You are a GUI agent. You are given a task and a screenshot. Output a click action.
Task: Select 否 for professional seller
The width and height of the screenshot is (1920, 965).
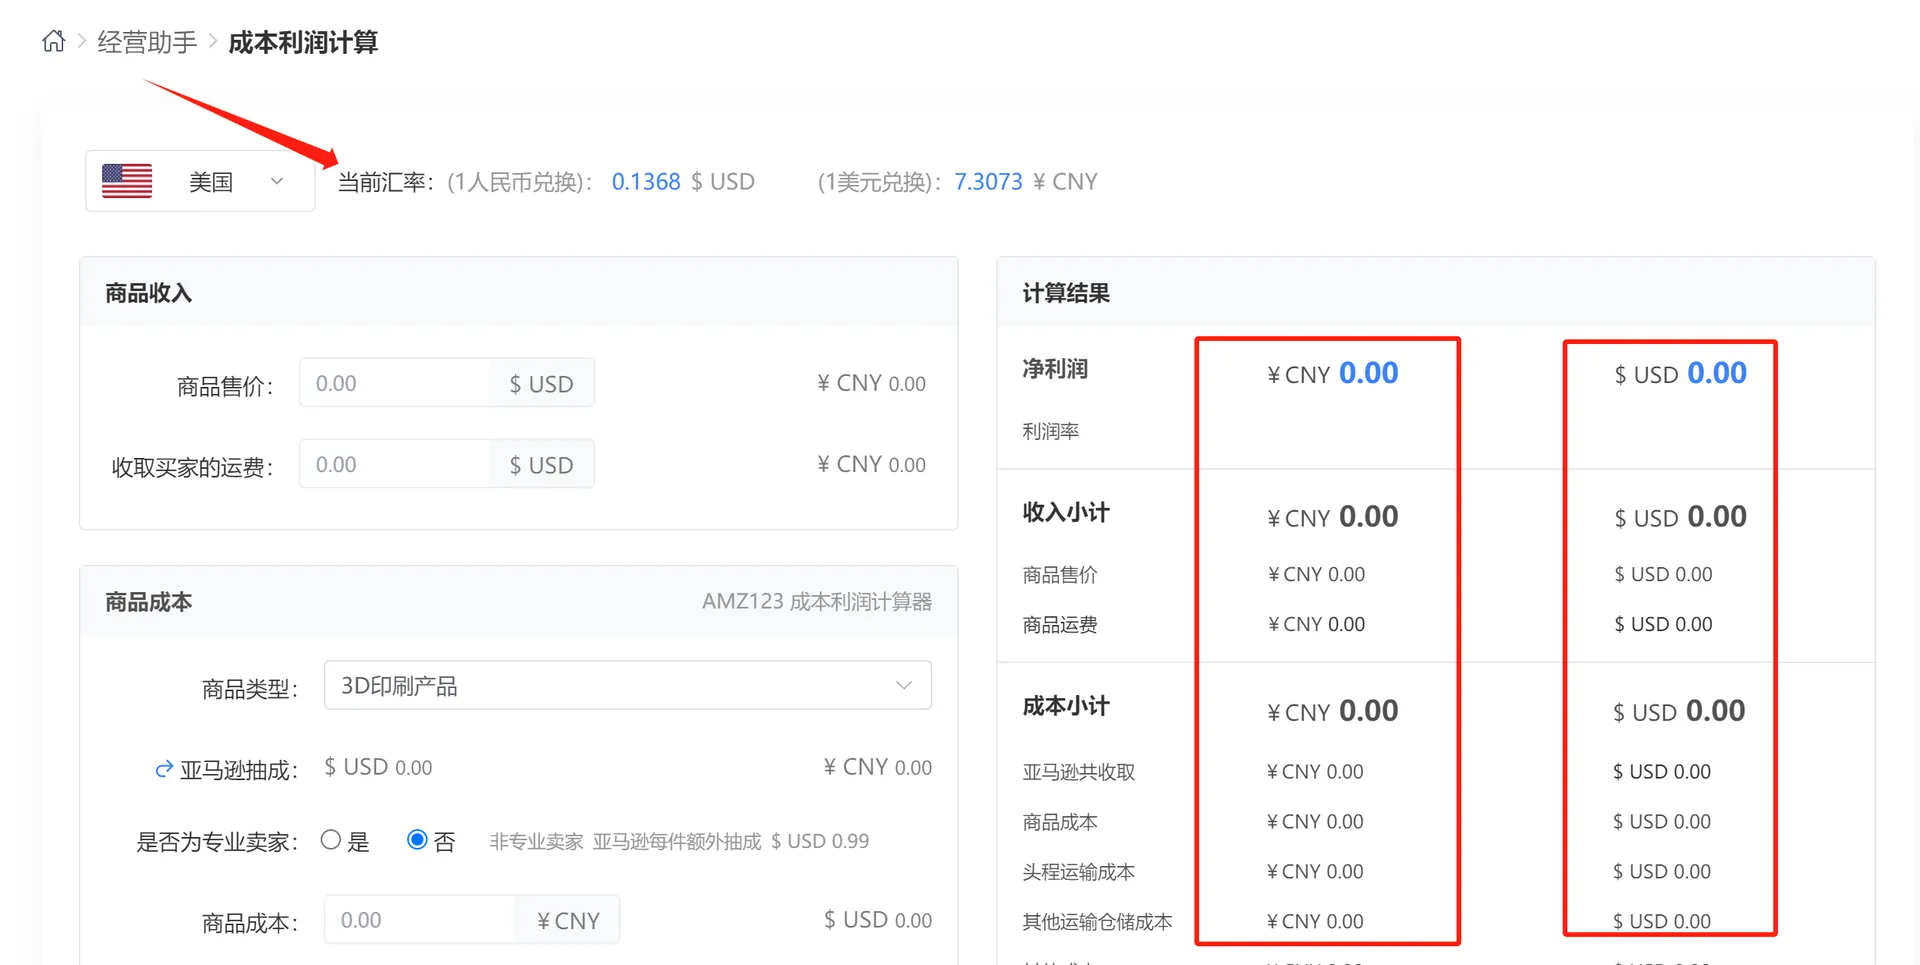417,840
